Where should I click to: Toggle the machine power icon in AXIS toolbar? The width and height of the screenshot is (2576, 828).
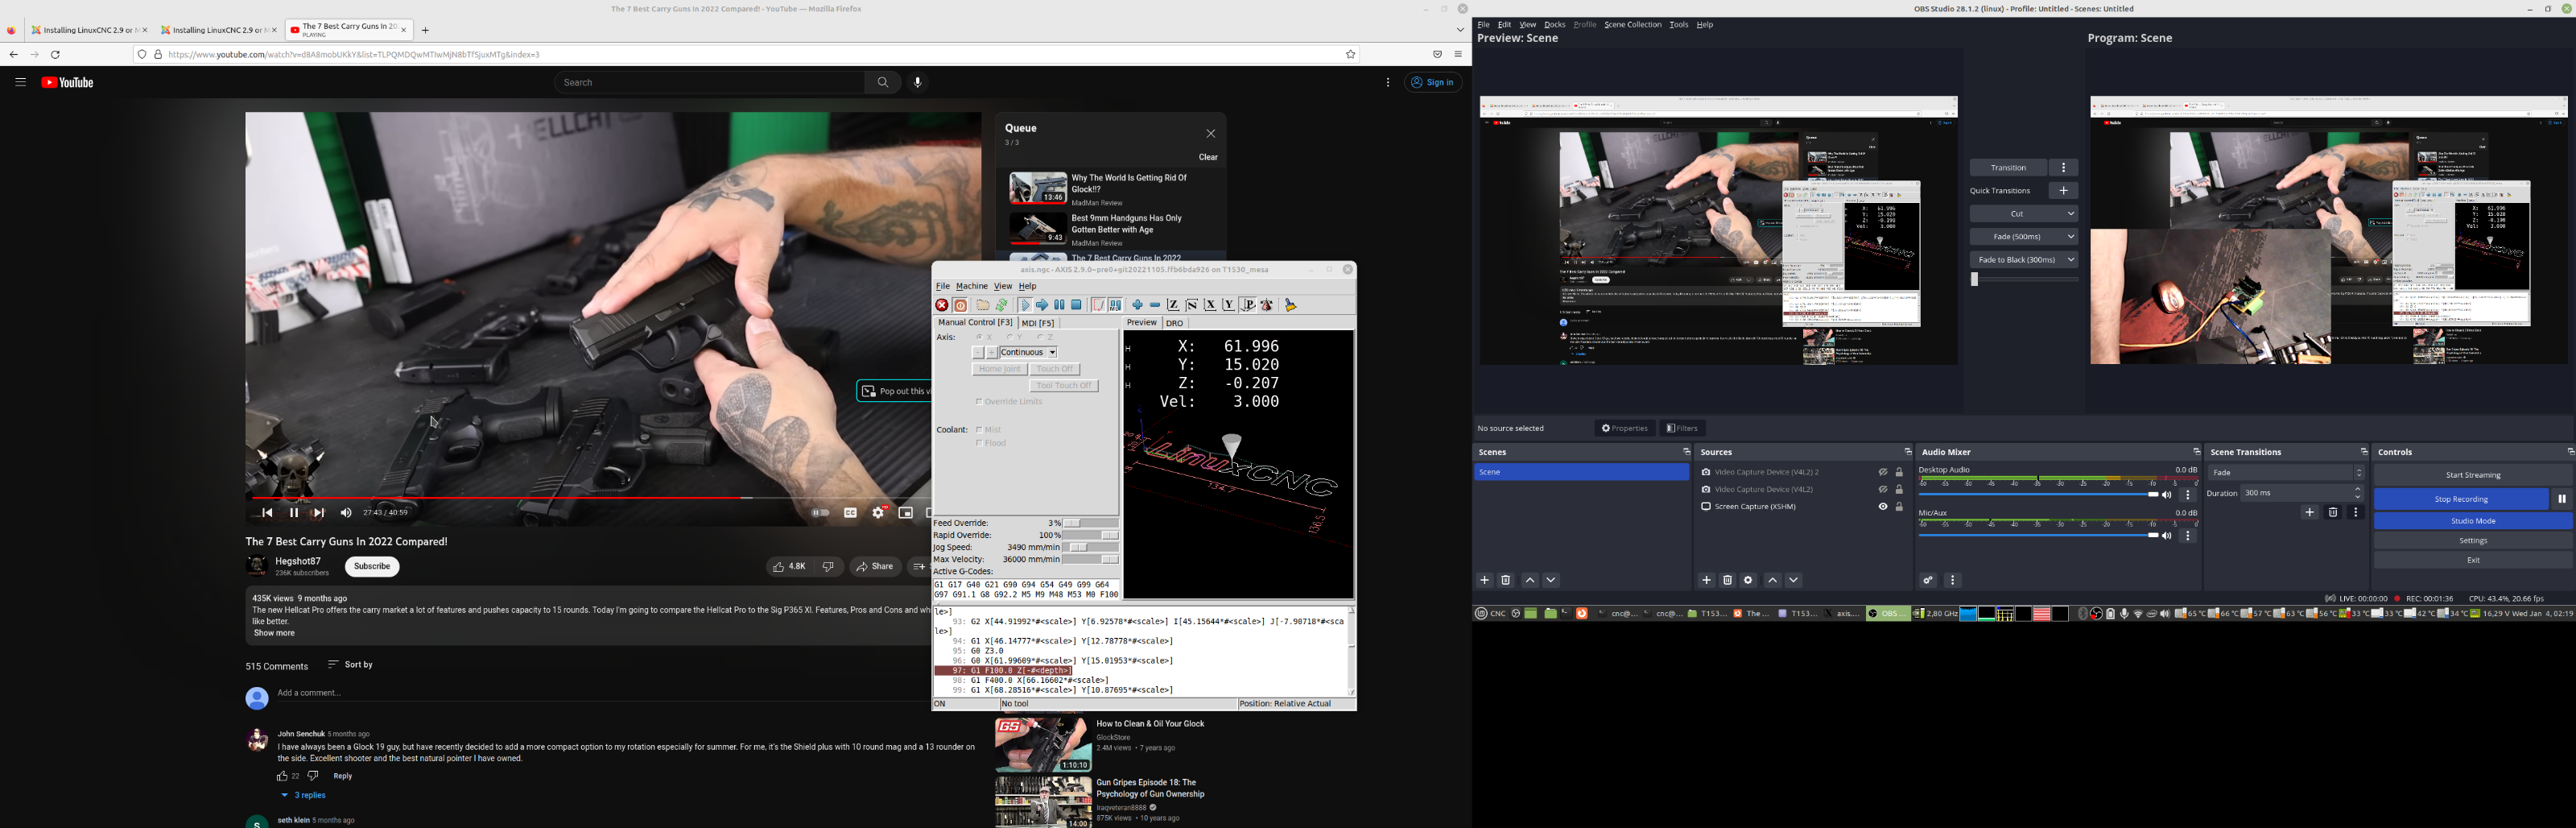coord(960,305)
